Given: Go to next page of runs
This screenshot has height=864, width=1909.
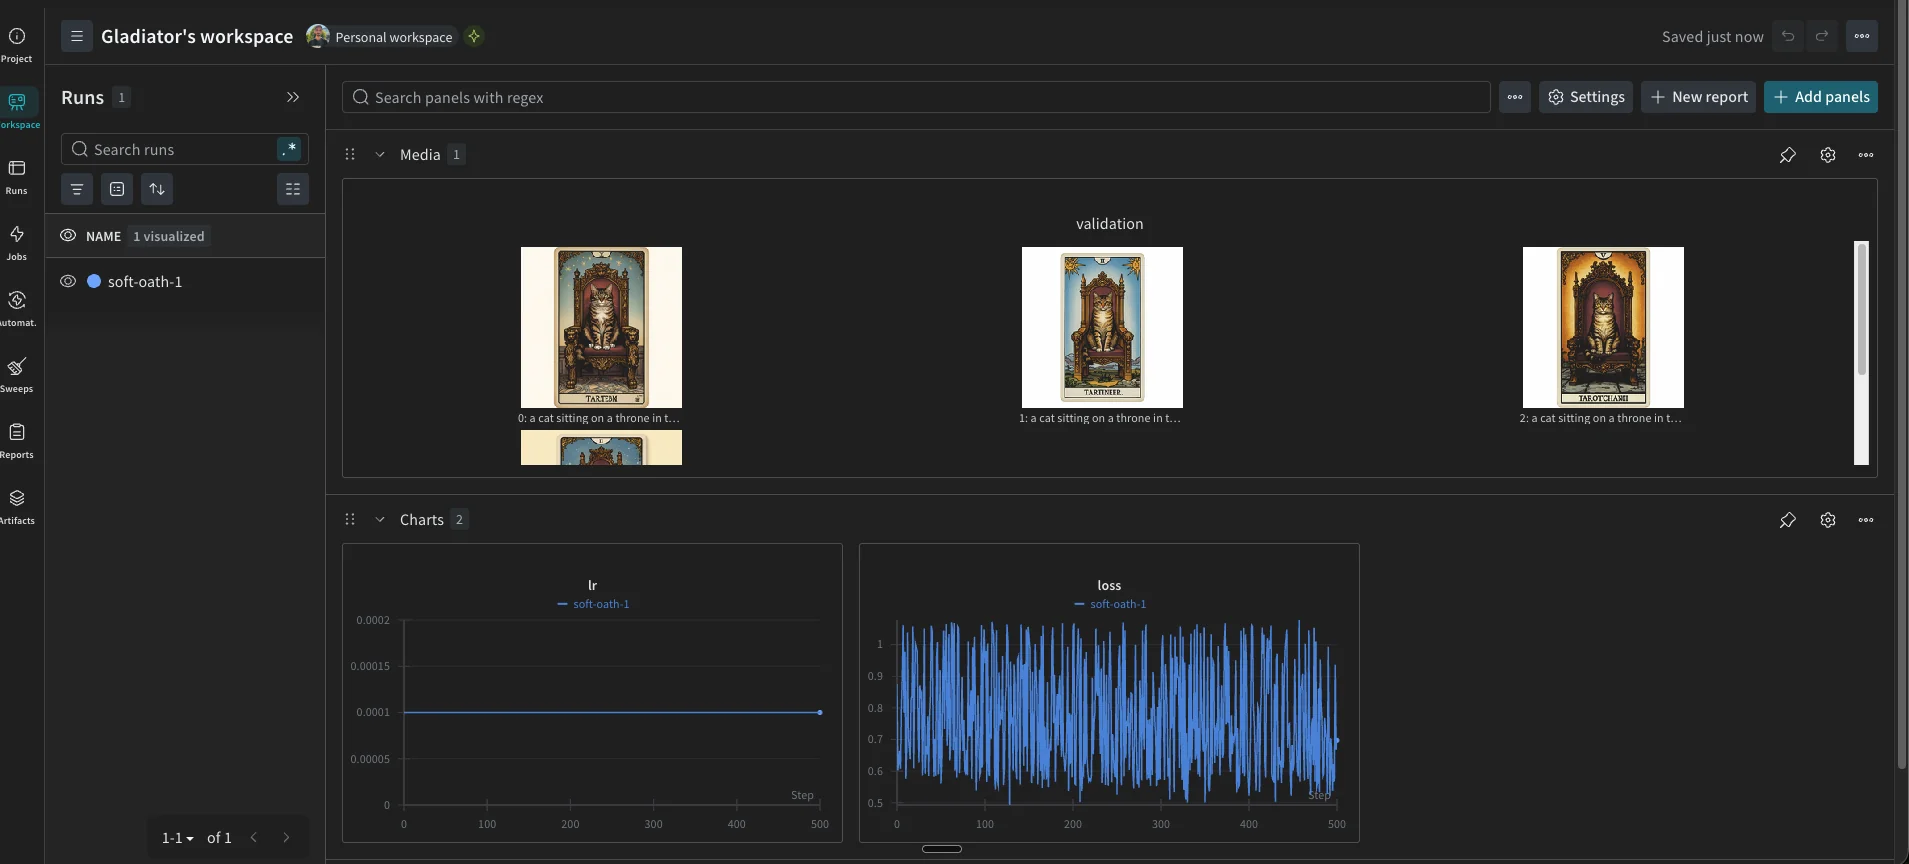Looking at the screenshot, I should click(x=286, y=838).
